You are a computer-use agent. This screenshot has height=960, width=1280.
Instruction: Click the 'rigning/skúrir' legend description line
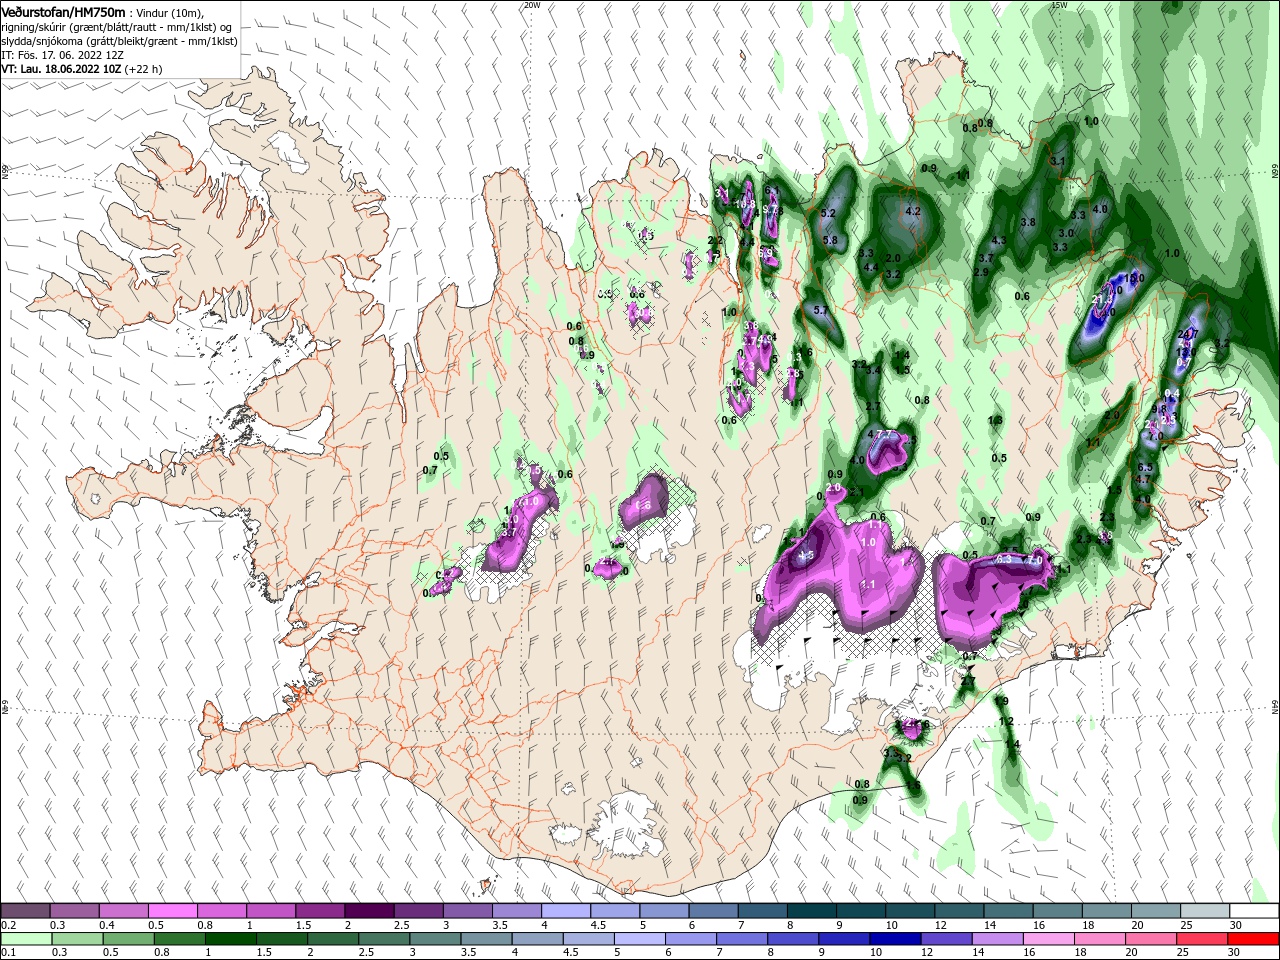117,27
